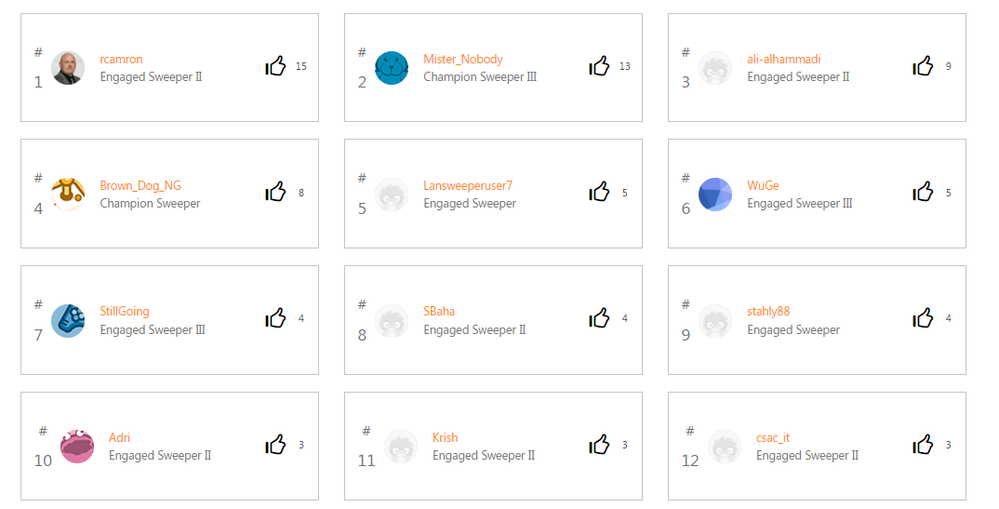Open rcamron's profile link

pos(121,59)
